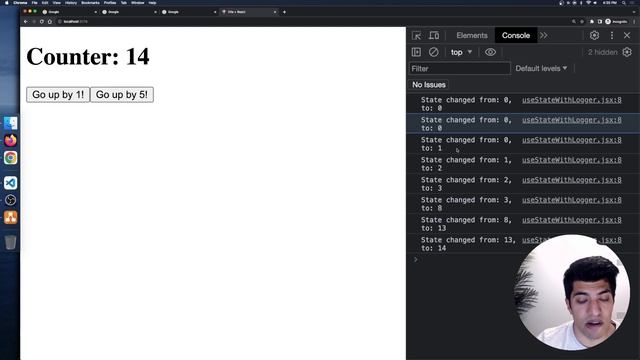Open the Help menu in the menu bar
The width and height of the screenshot is (640, 360).
(x=152, y=2)
